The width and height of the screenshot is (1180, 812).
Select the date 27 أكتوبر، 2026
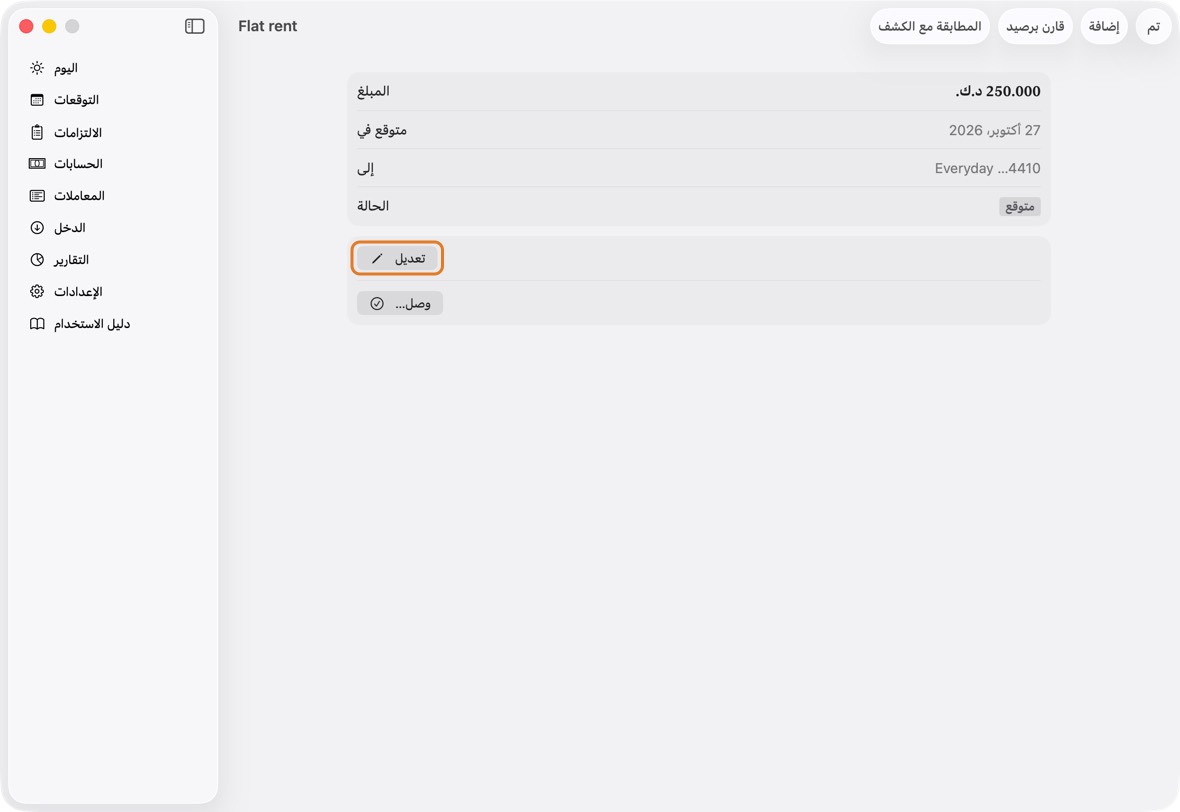pyautogui.click(x=994, y=130)
